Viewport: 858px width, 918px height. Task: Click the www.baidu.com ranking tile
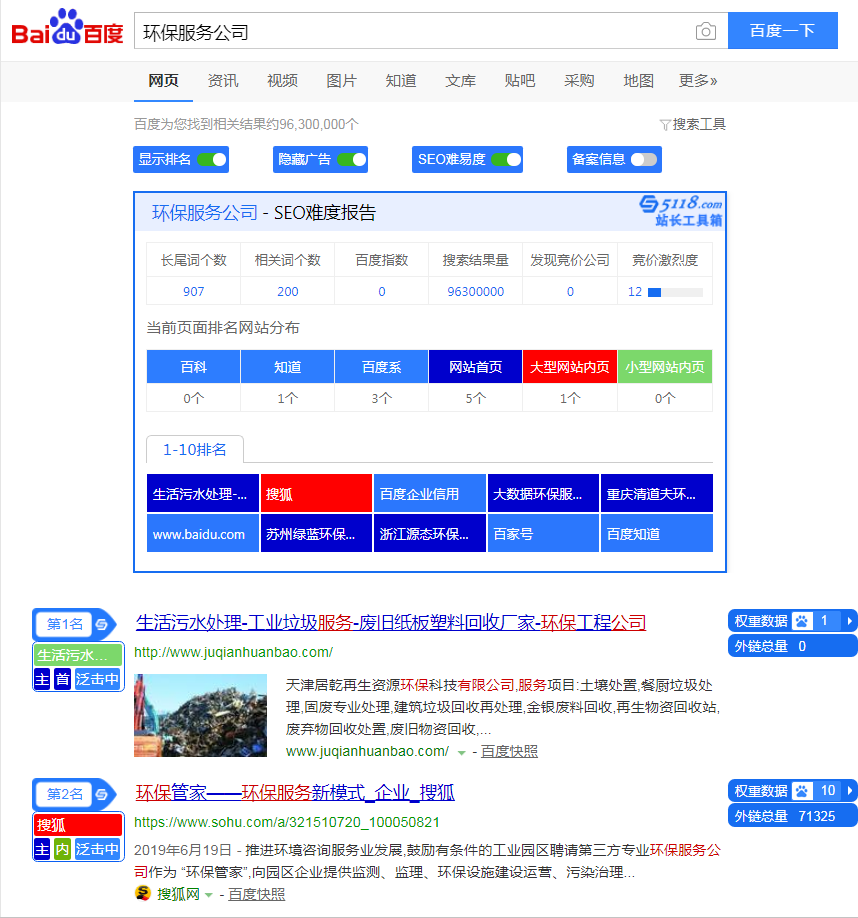point(203,533)
